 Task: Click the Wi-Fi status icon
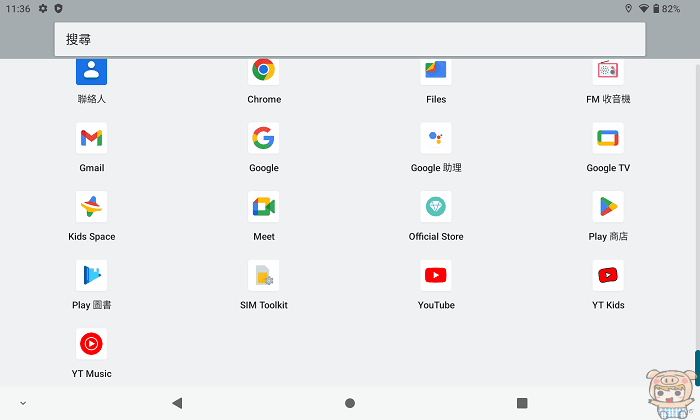[644, 8]
